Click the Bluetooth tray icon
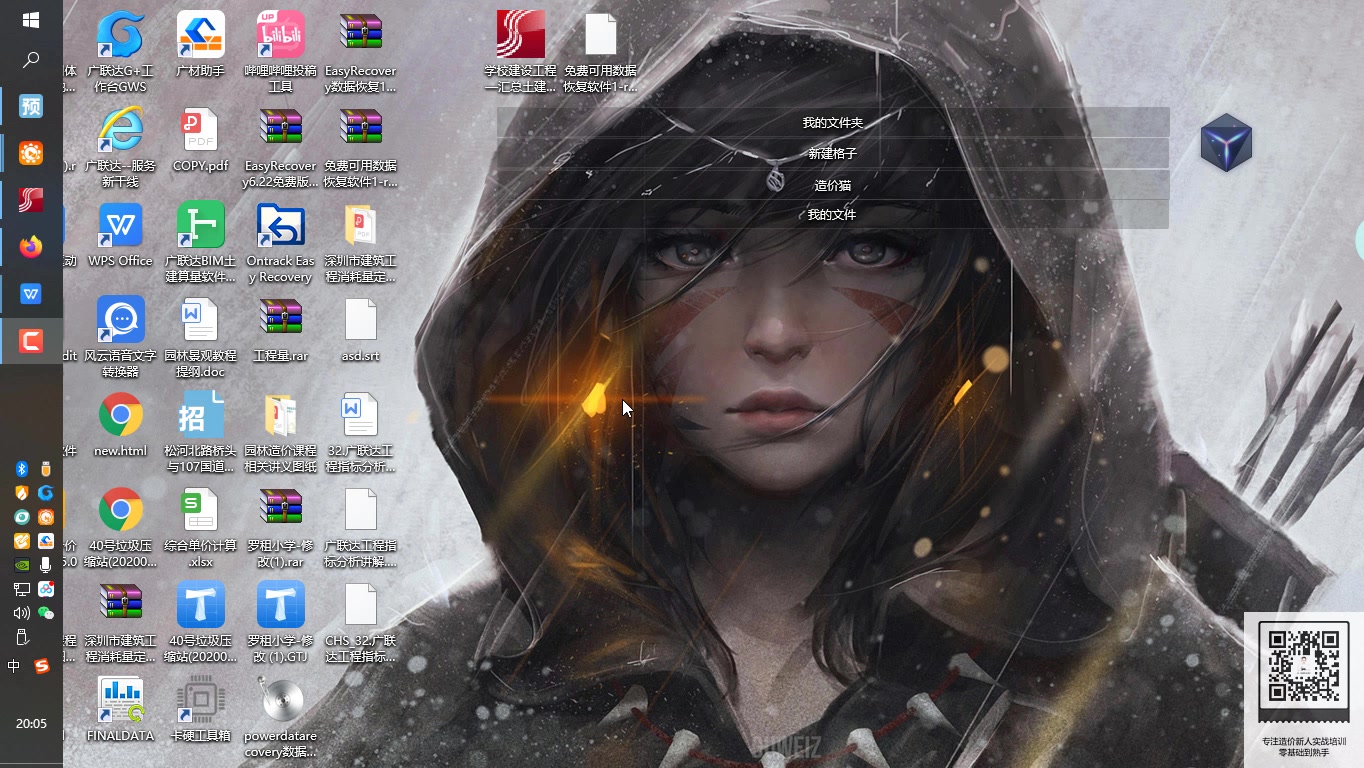 click(22, 469)
